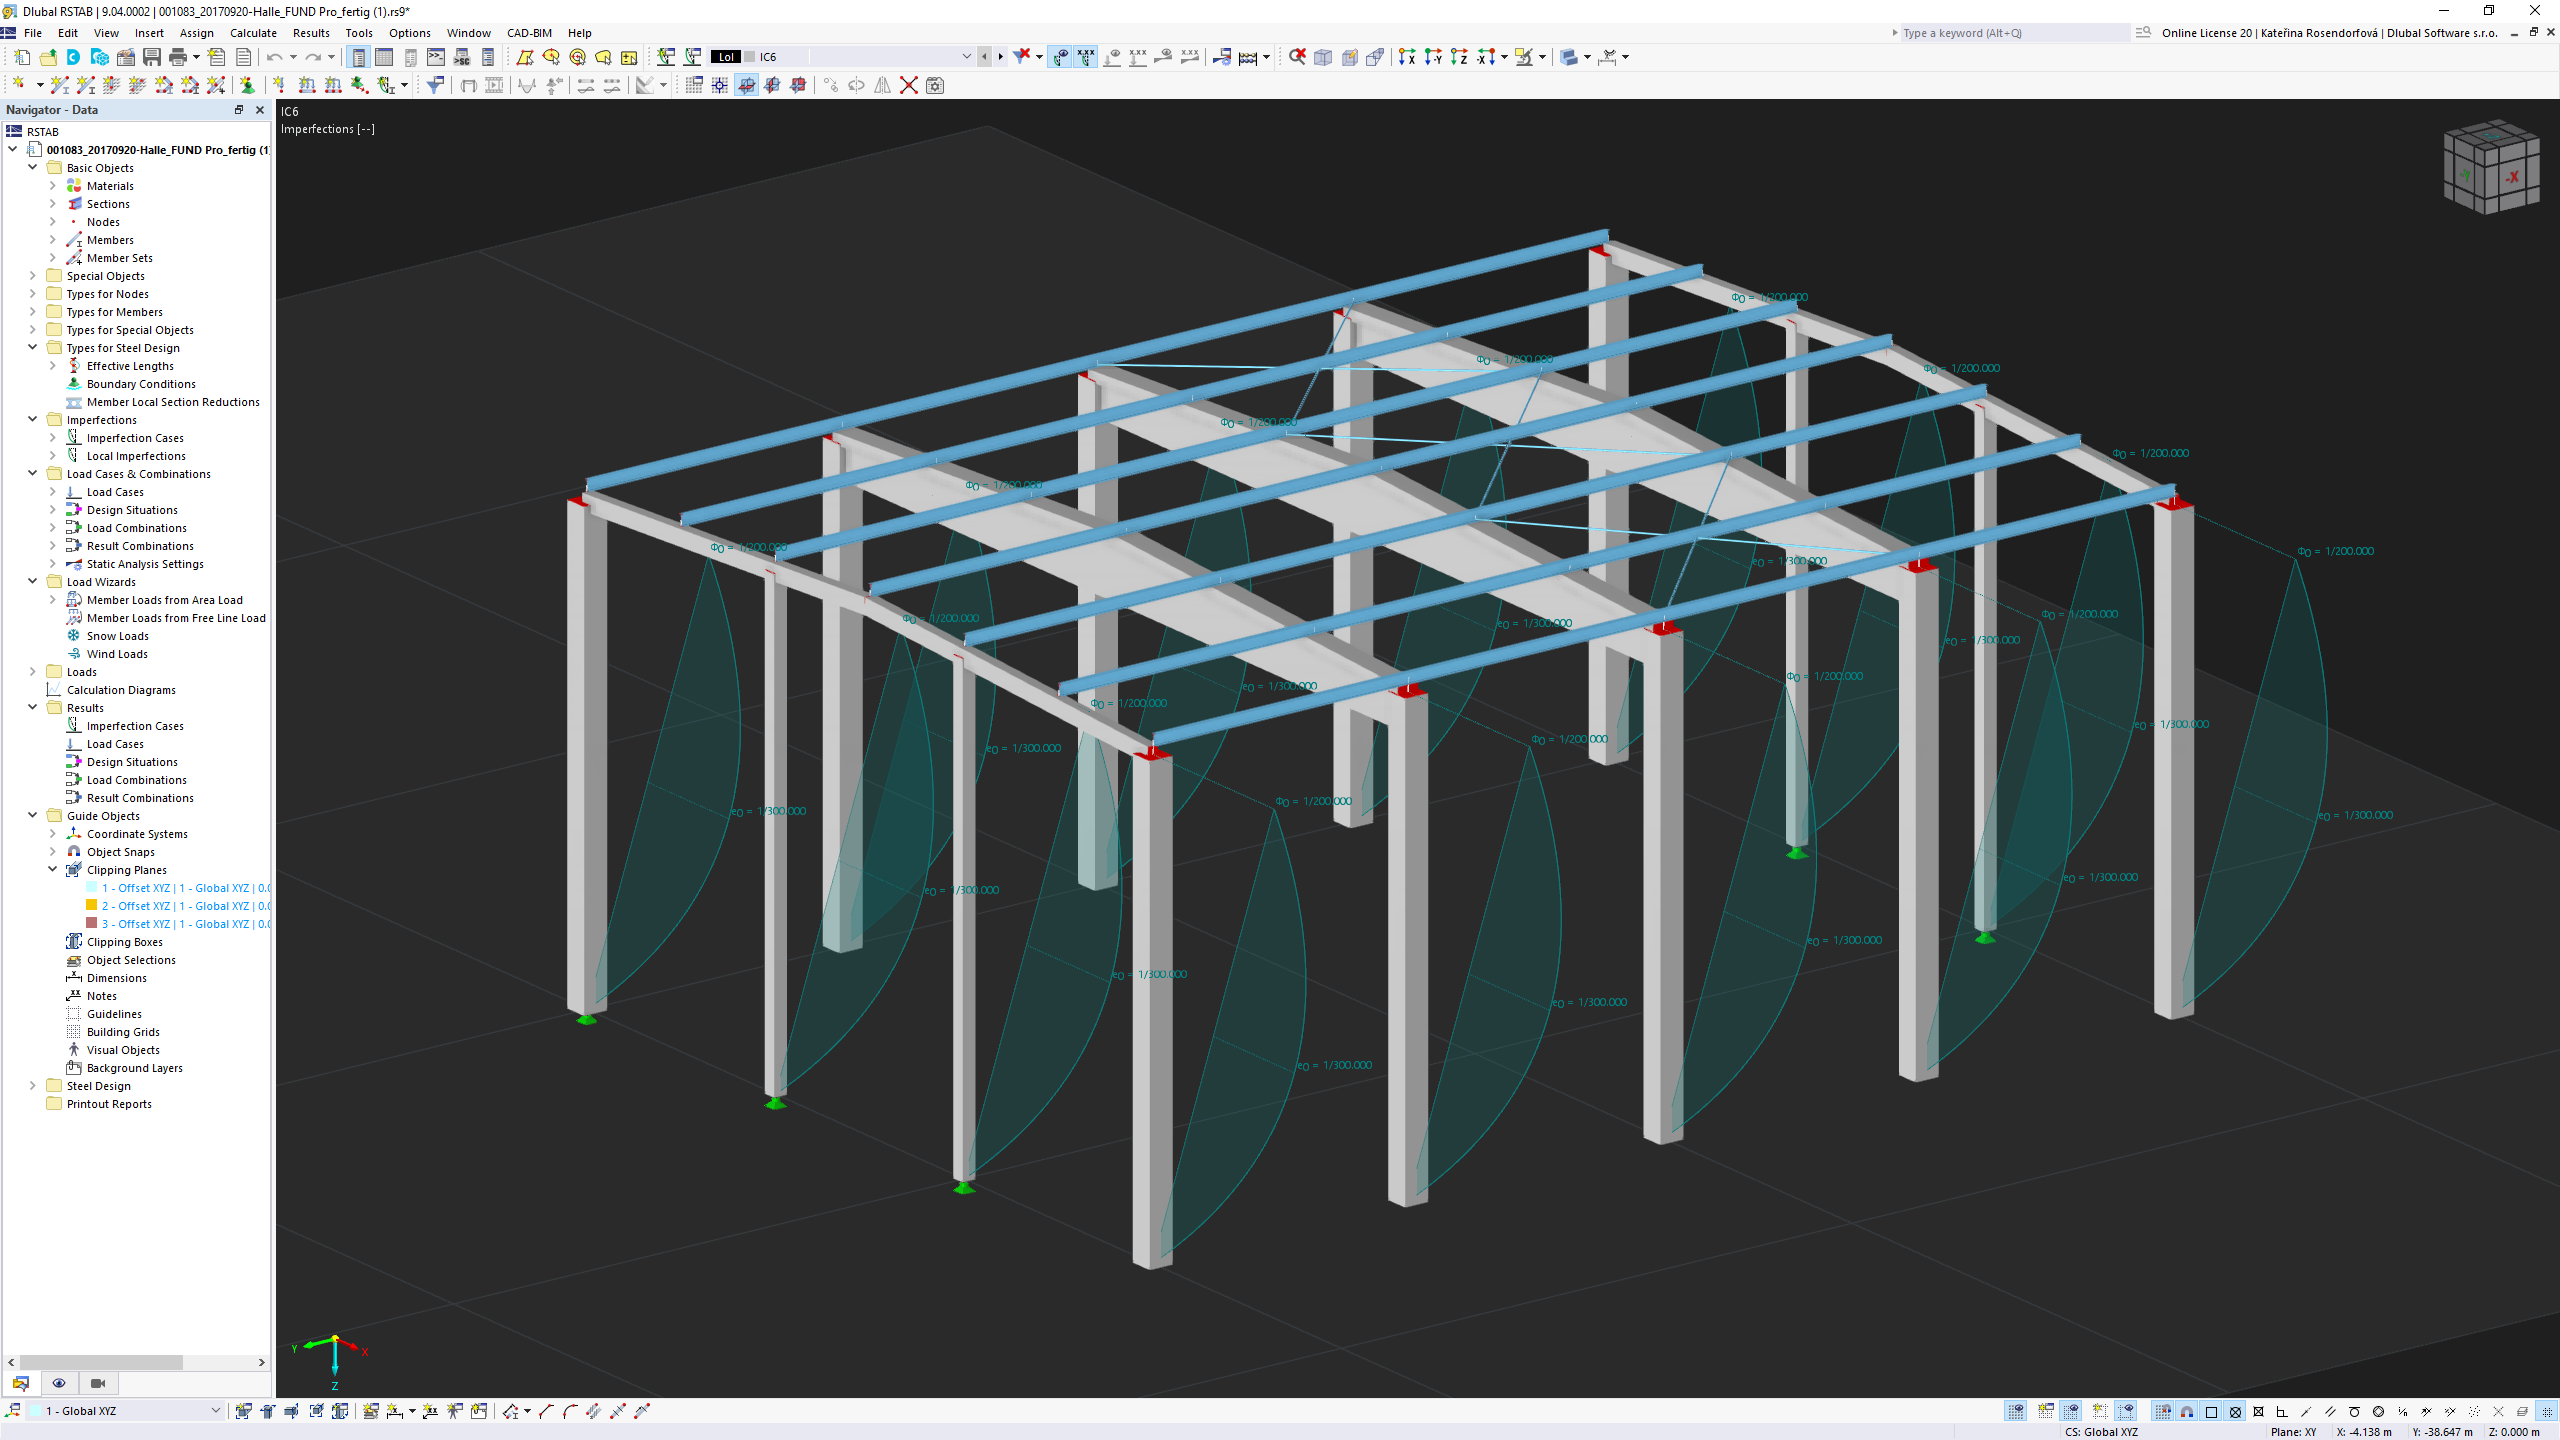Expand the Load Cases & Combinations section
The image size is (2560, 1440).
(x=33, y=473)
